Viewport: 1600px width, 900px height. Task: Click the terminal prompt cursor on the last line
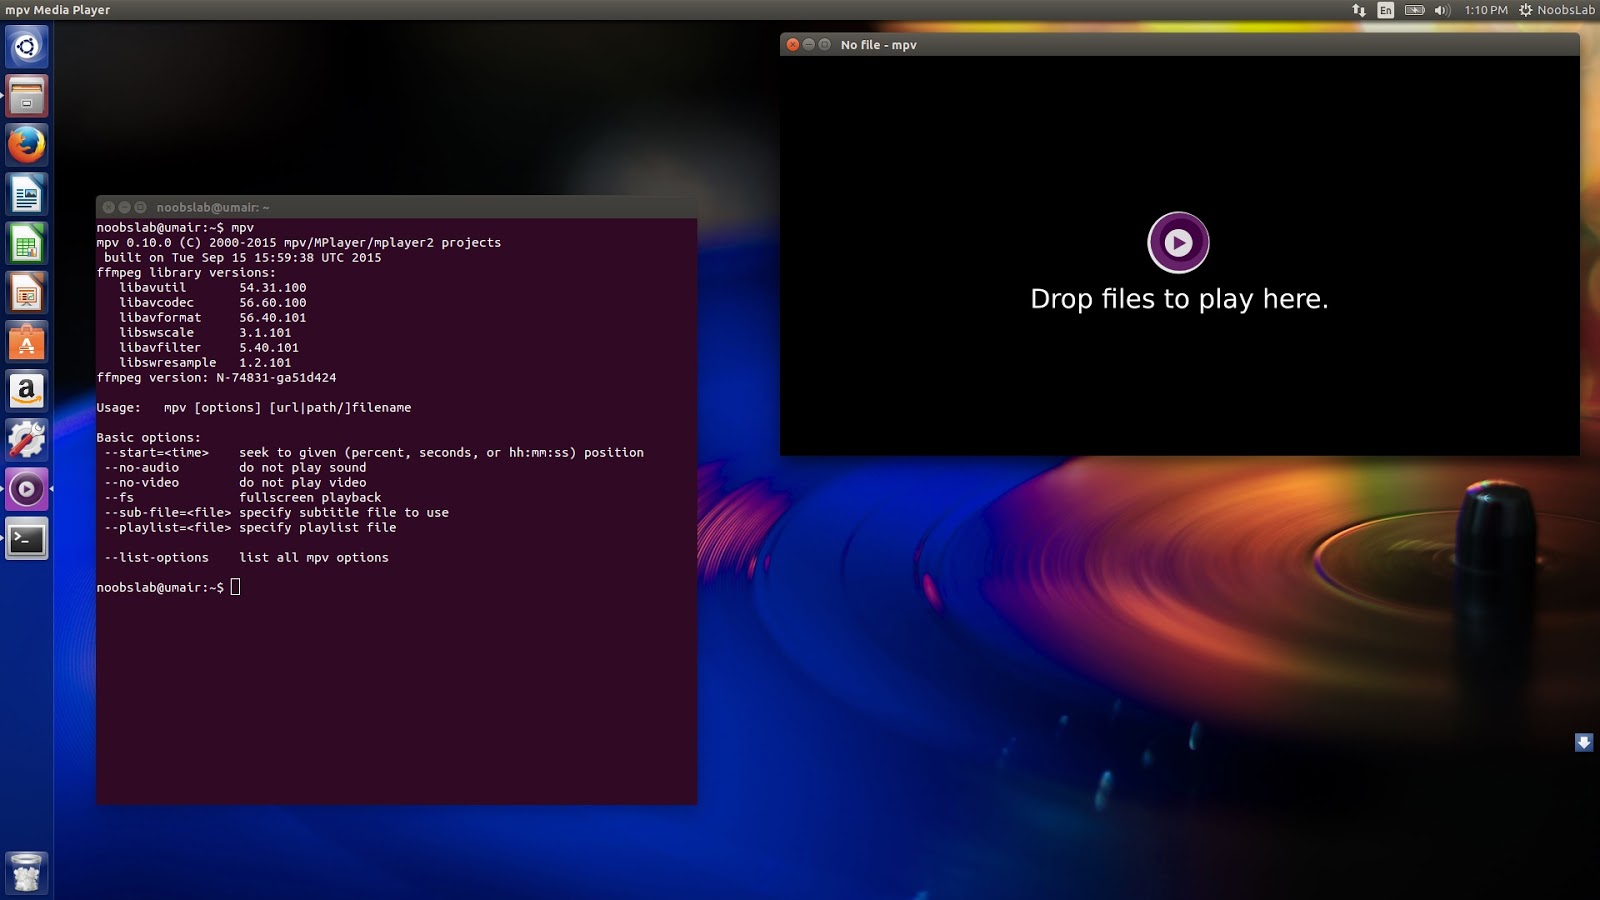236,587
